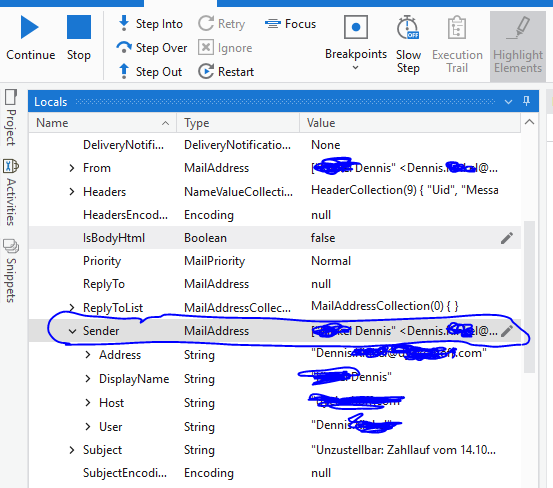553x488 pixels.
Task: Expand the Subject row
Action: 72,450
